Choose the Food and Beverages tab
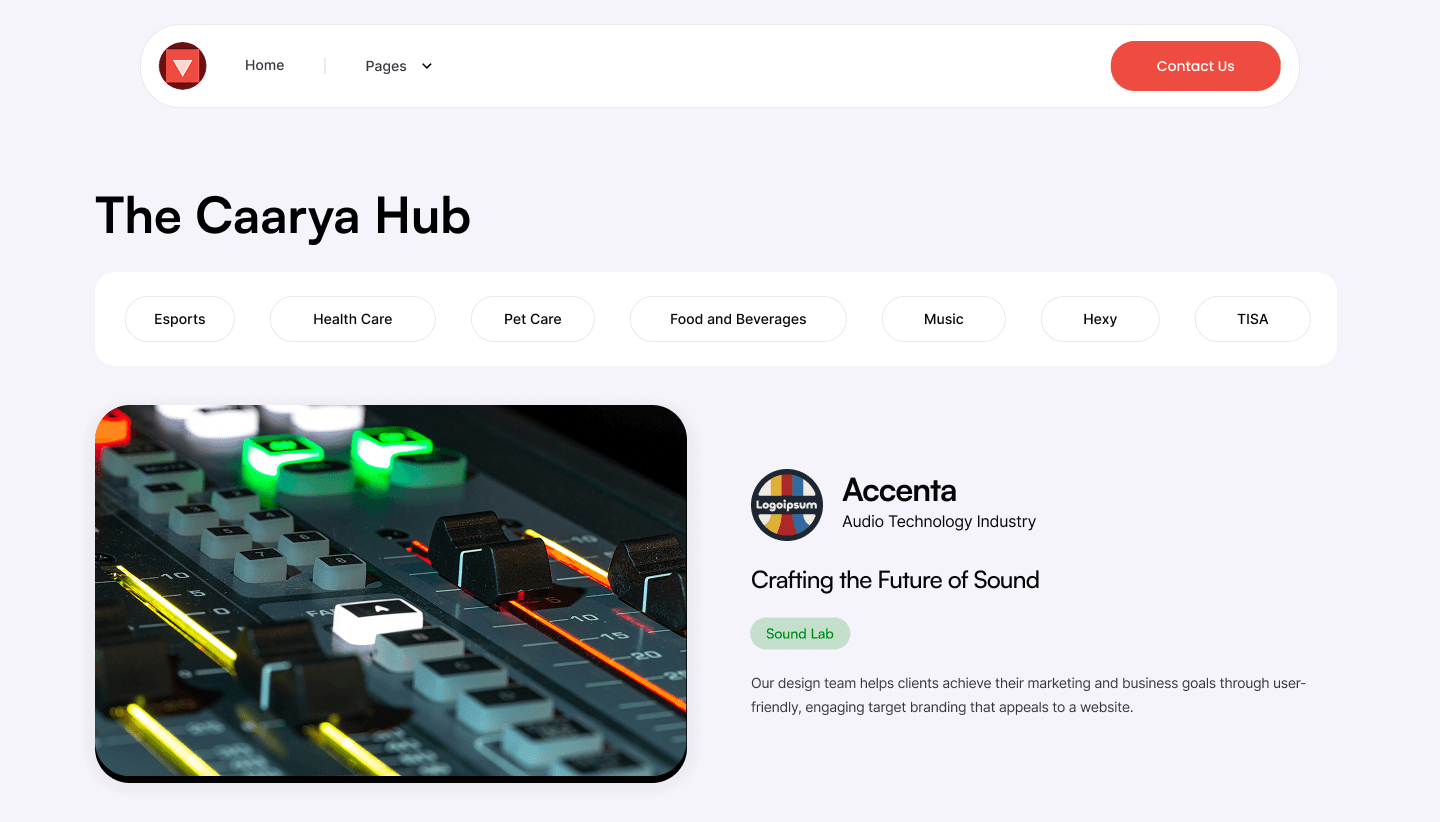1440x822 pixels. 738,319
